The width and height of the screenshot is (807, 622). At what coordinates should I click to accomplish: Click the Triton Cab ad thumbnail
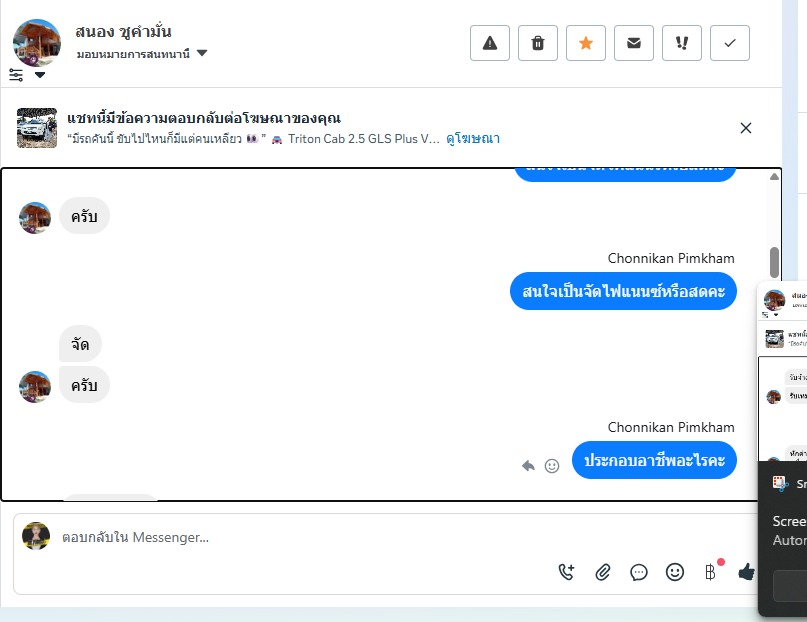coord(37,128)
